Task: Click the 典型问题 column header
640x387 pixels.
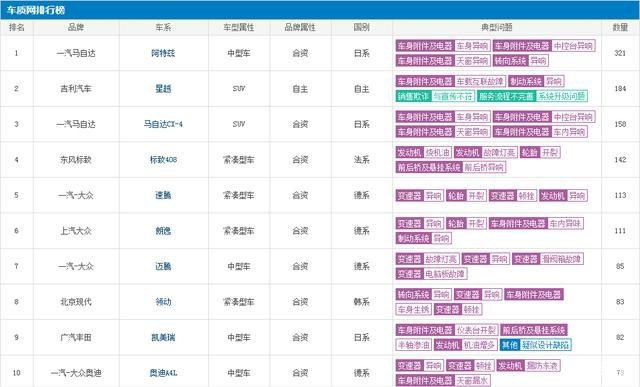Action: (497, 27)
